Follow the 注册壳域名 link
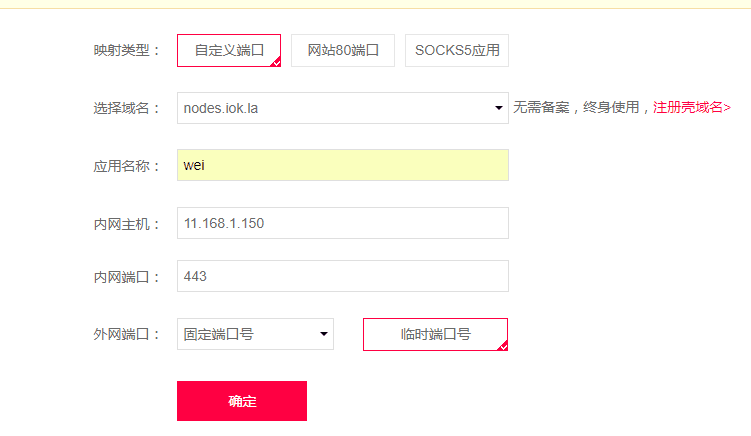Image resolution: width=751 pixels, height=436 pixels. pos(692,108)
